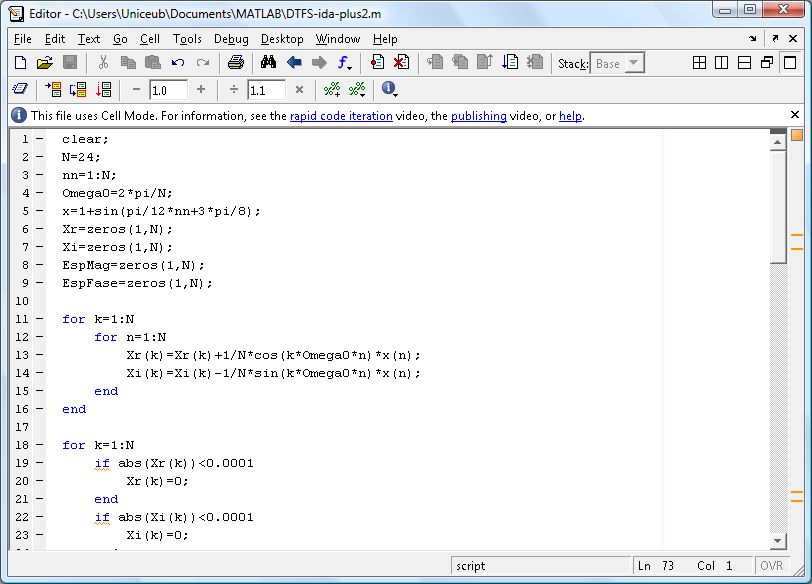
Task: Split editor windows top and bottom
Action: point(744,63)
